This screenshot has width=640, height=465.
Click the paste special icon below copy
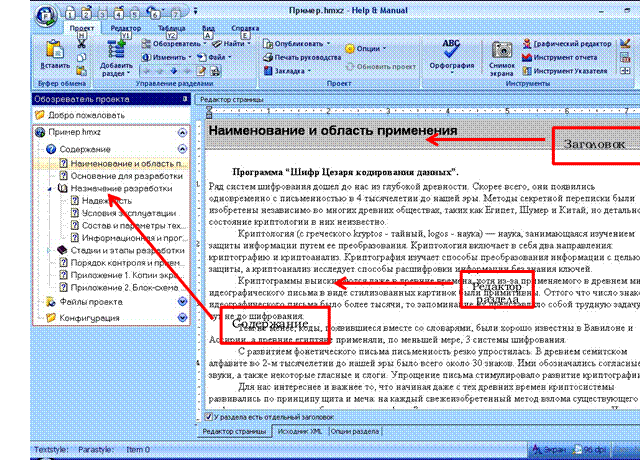click(x=82, y=71)
